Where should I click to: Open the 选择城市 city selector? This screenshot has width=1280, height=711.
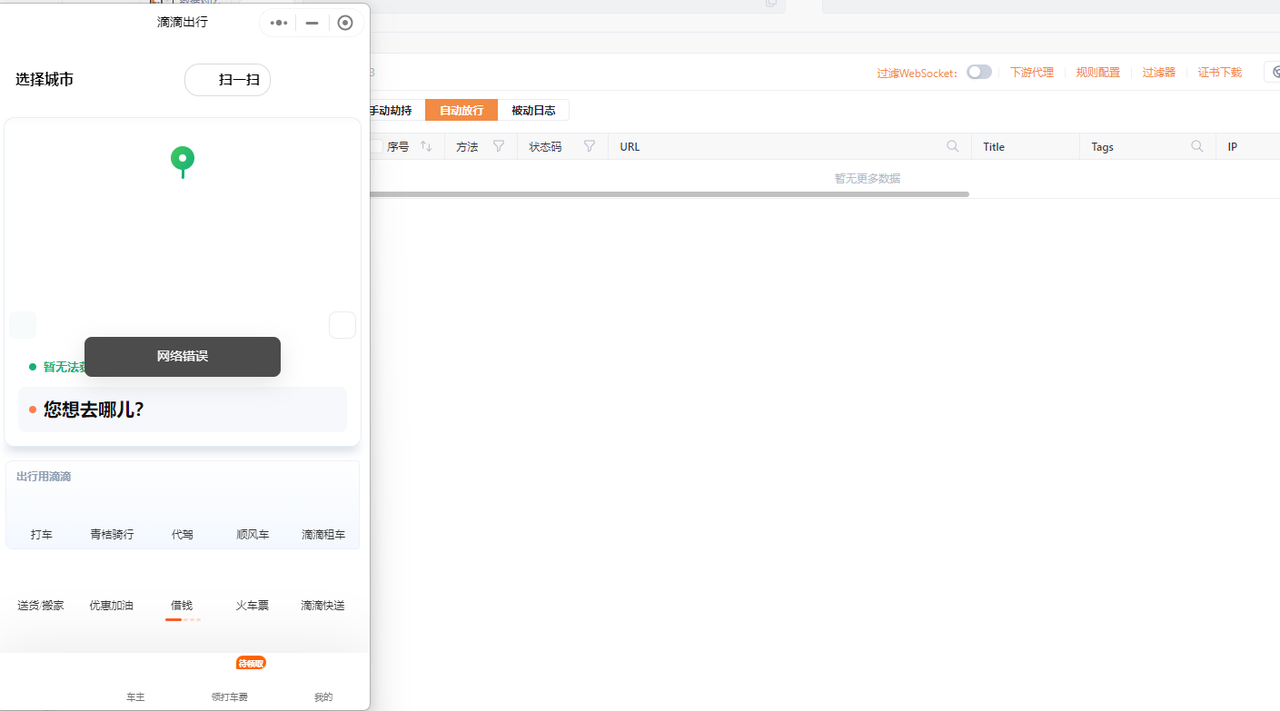tap(44, 80)
